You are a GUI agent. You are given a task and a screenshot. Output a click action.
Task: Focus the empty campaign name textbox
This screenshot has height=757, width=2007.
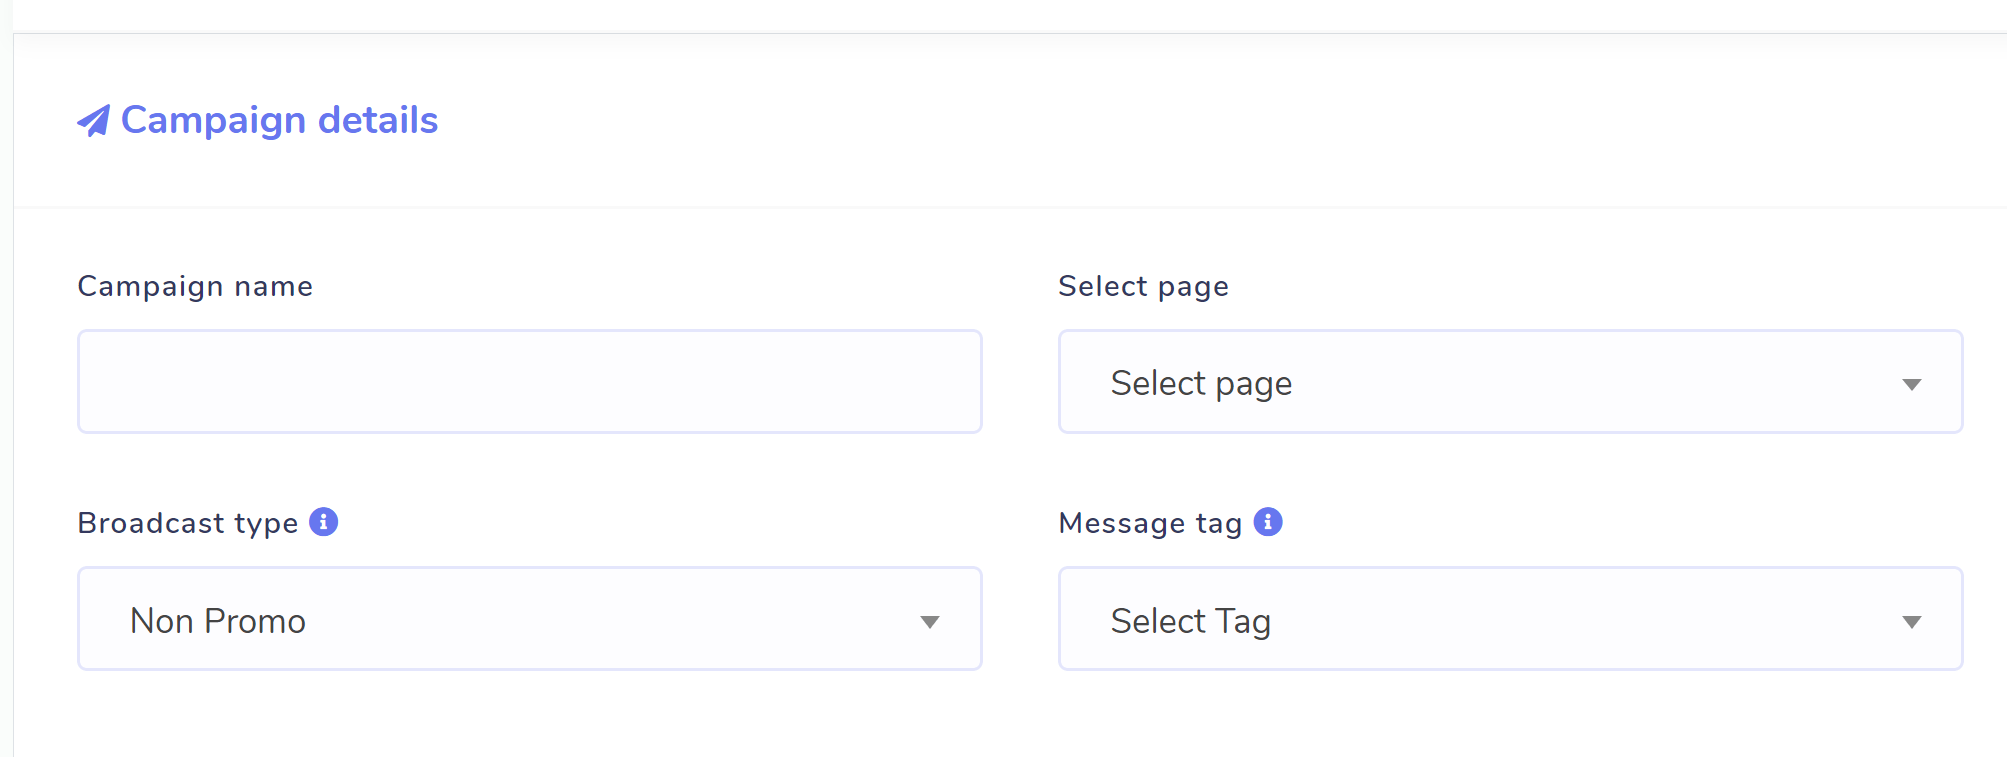[530, 381]
